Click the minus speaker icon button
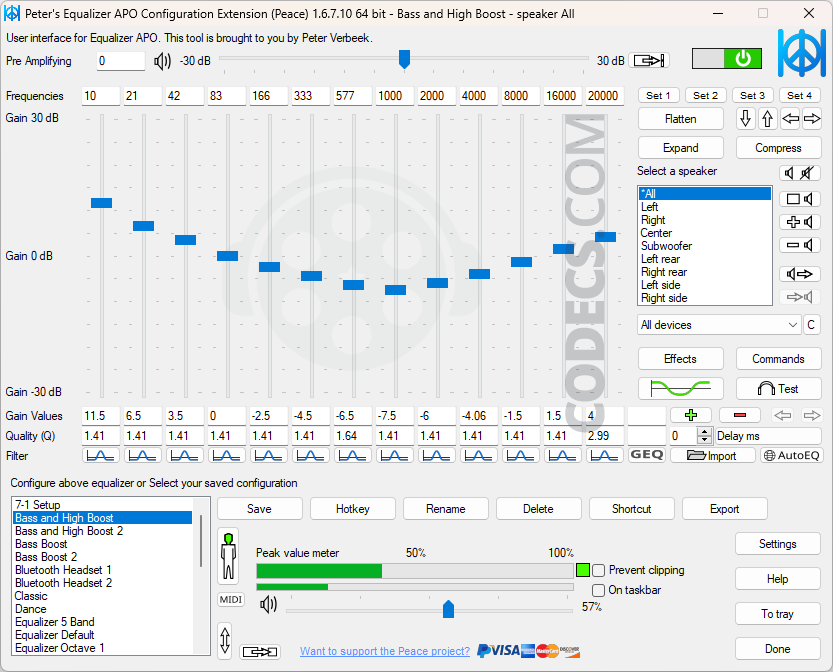This screenshot has width=833, height=672. point(800,245)
